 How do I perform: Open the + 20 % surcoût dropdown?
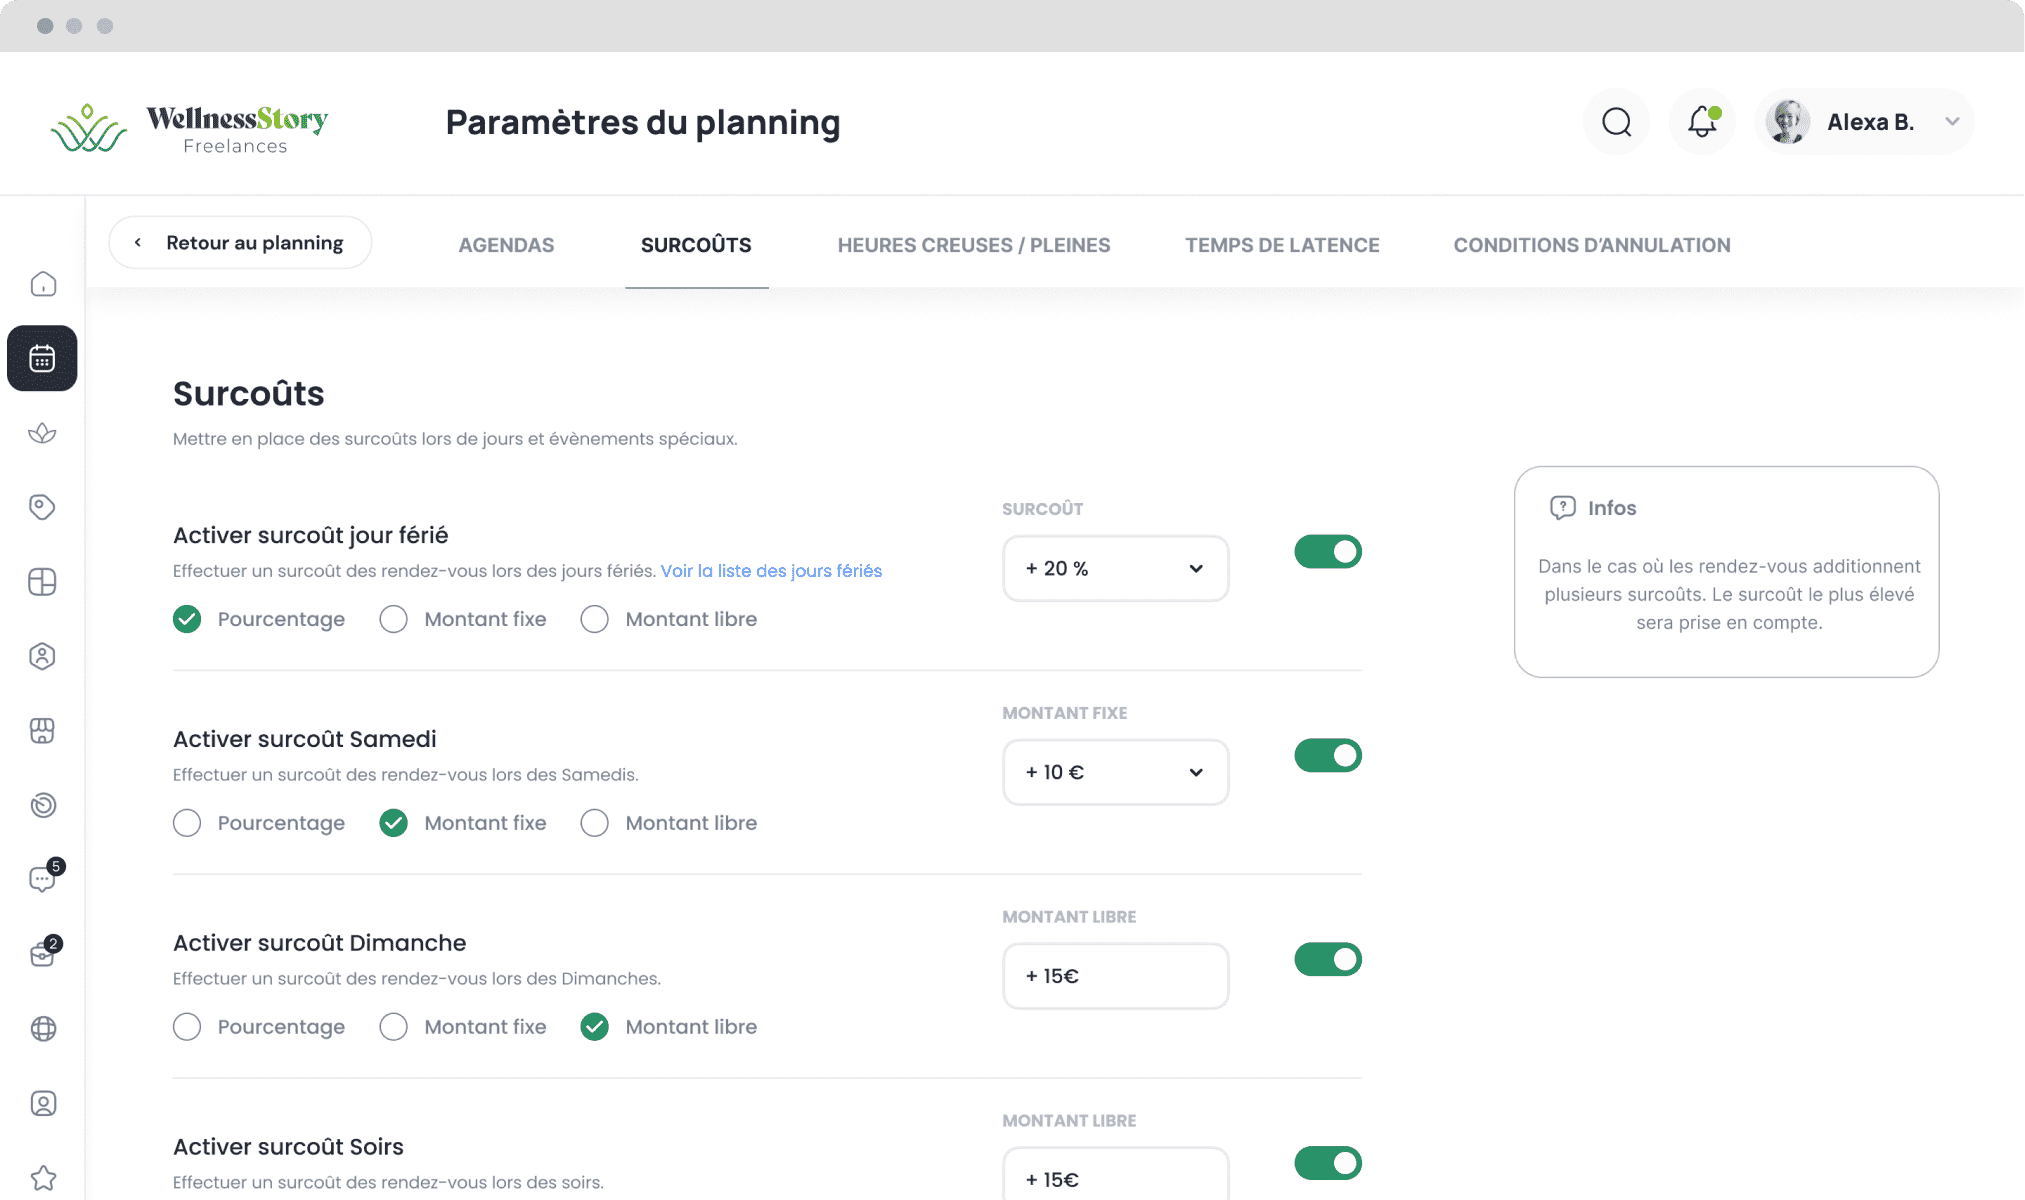[1116, 569]
